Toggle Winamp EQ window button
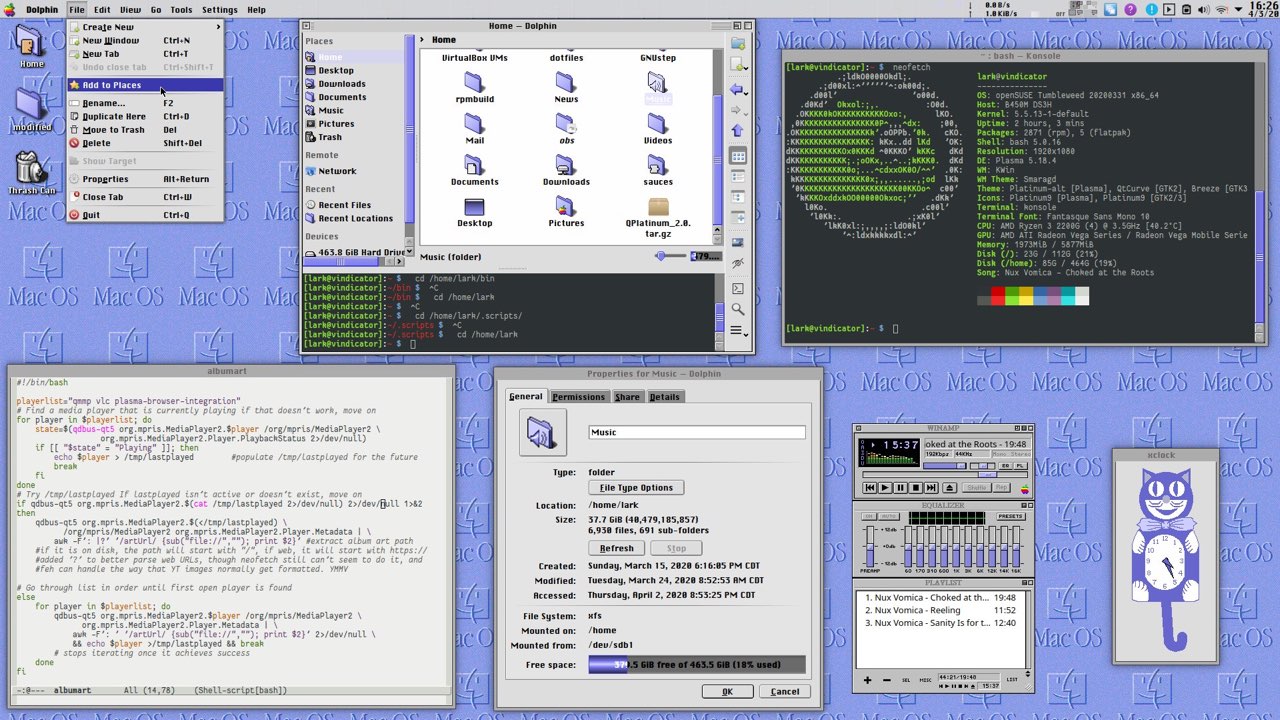 tap(1005, 465)
